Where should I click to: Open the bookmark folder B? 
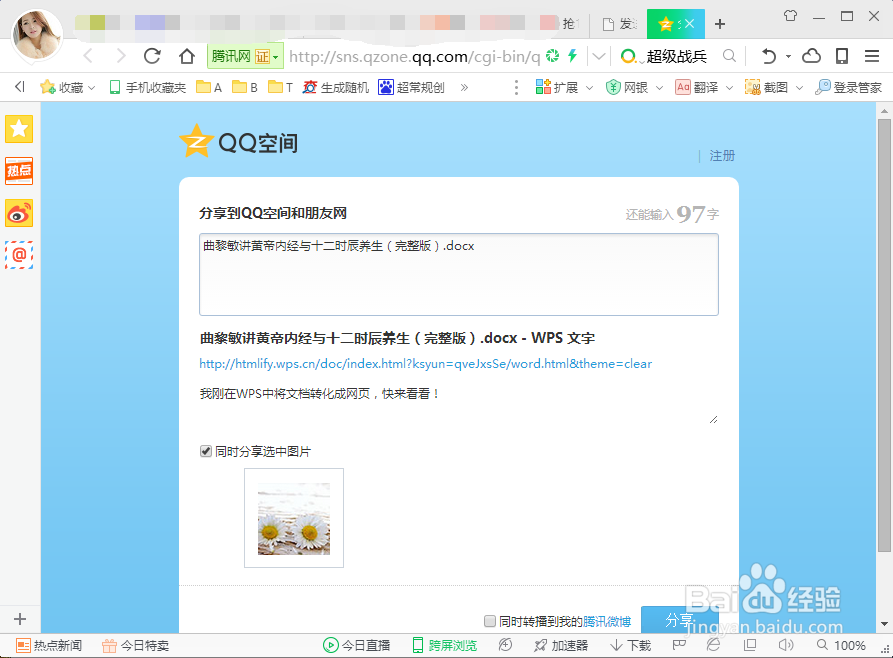coord(245,87)
